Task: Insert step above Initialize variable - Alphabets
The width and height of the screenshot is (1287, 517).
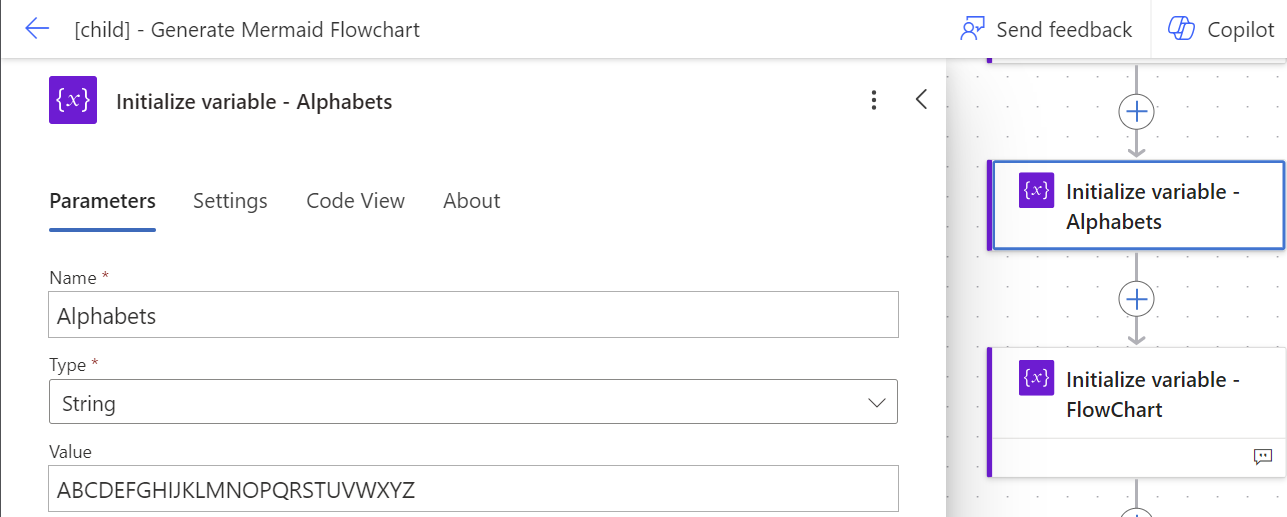Action: tap(1136, 111)
